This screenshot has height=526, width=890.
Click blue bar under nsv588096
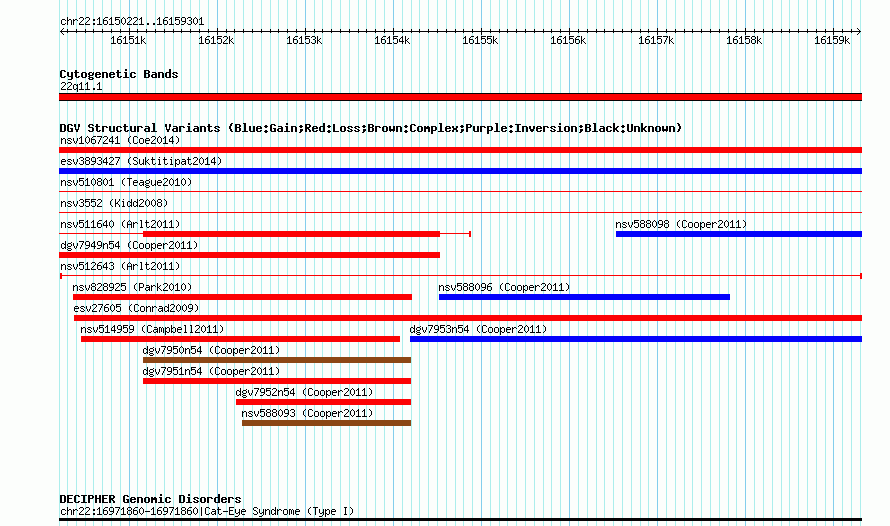pyautogui.click(x=584, y=297)
